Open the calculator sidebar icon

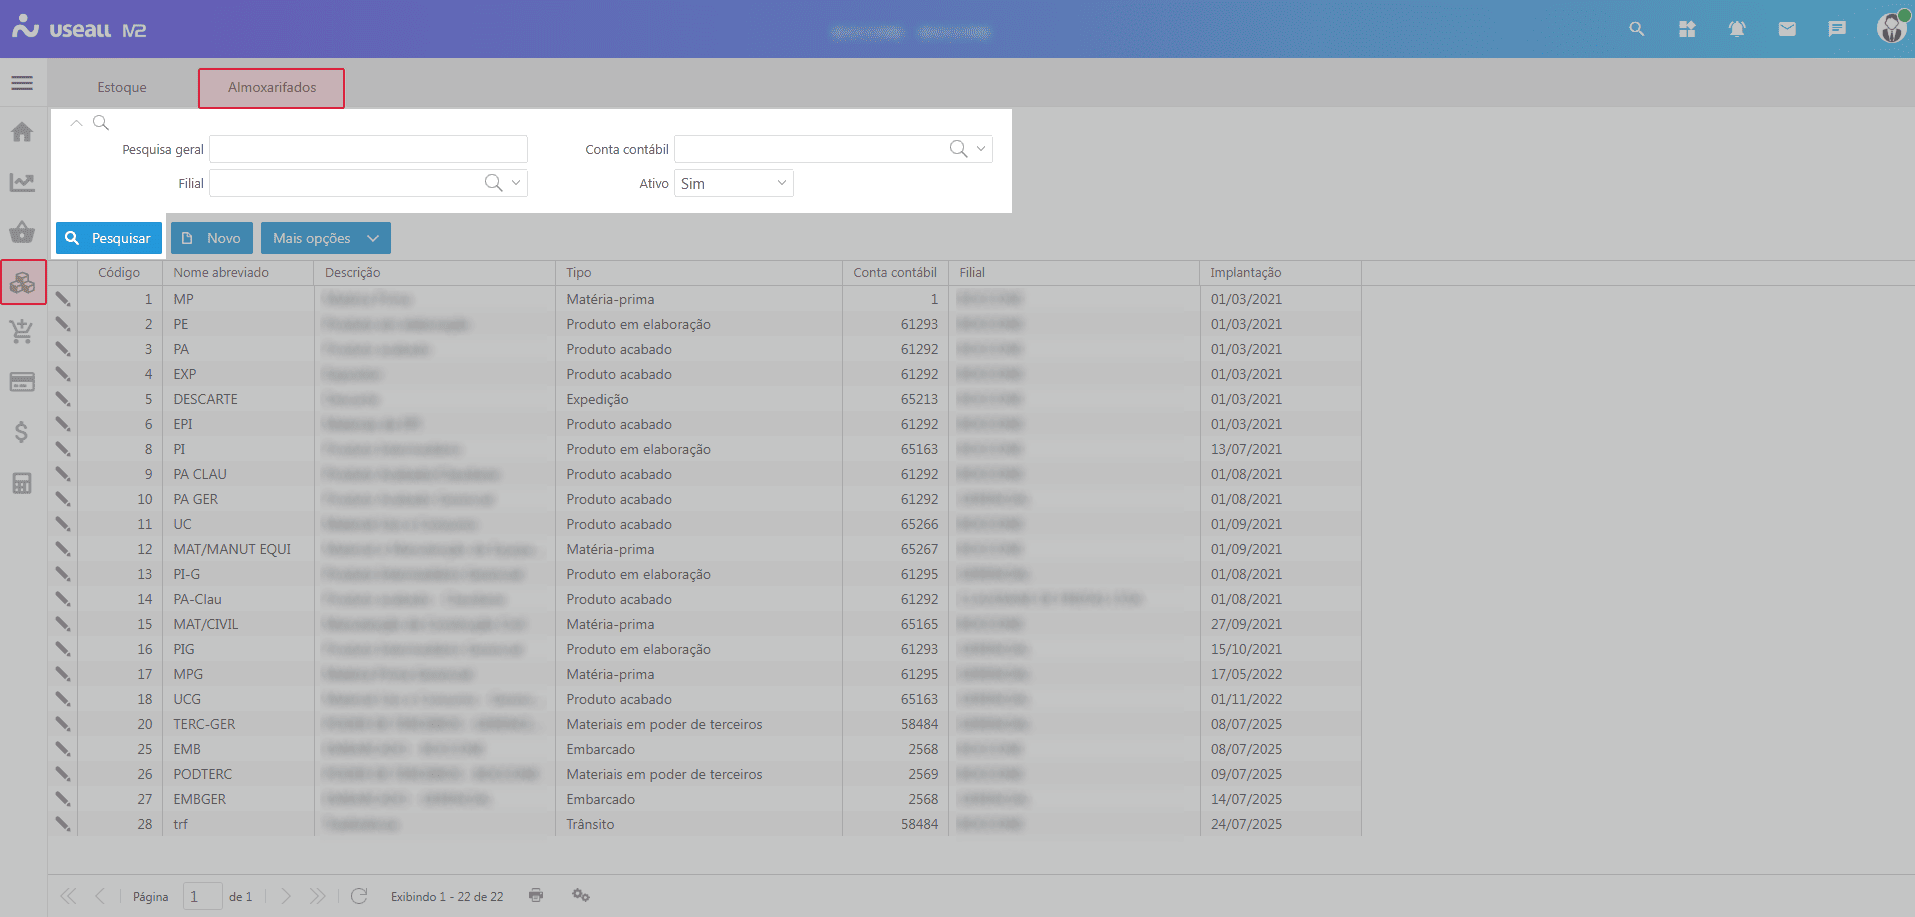tap(22, 483)
